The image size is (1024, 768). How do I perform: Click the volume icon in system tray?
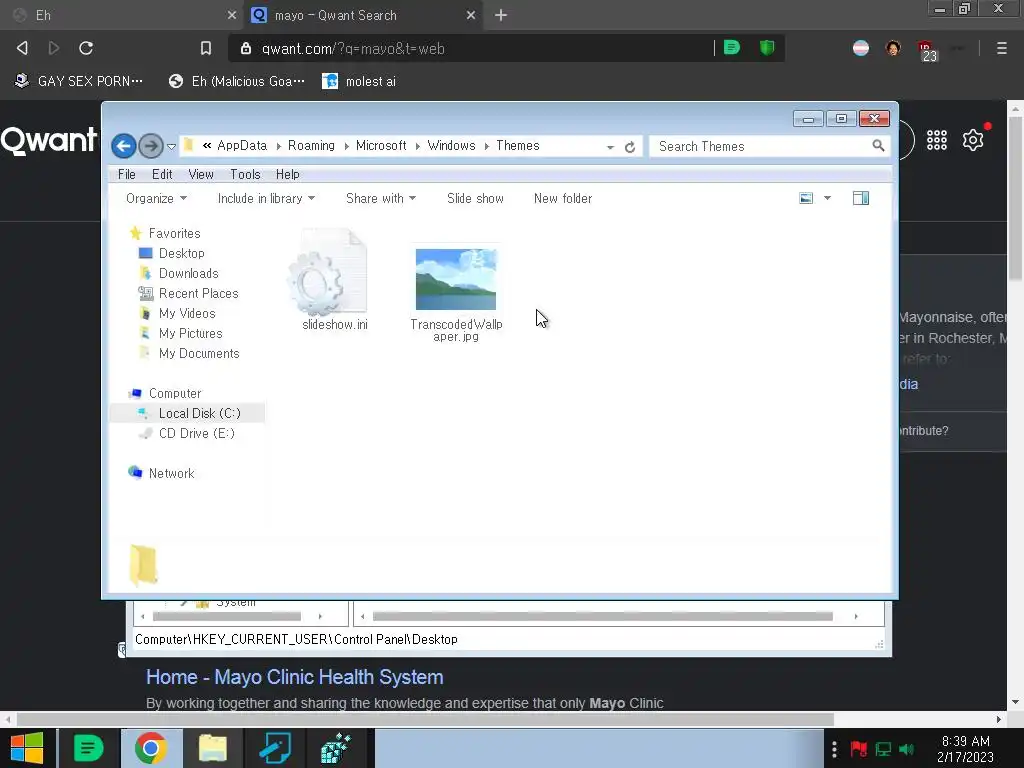pos(906,749)
